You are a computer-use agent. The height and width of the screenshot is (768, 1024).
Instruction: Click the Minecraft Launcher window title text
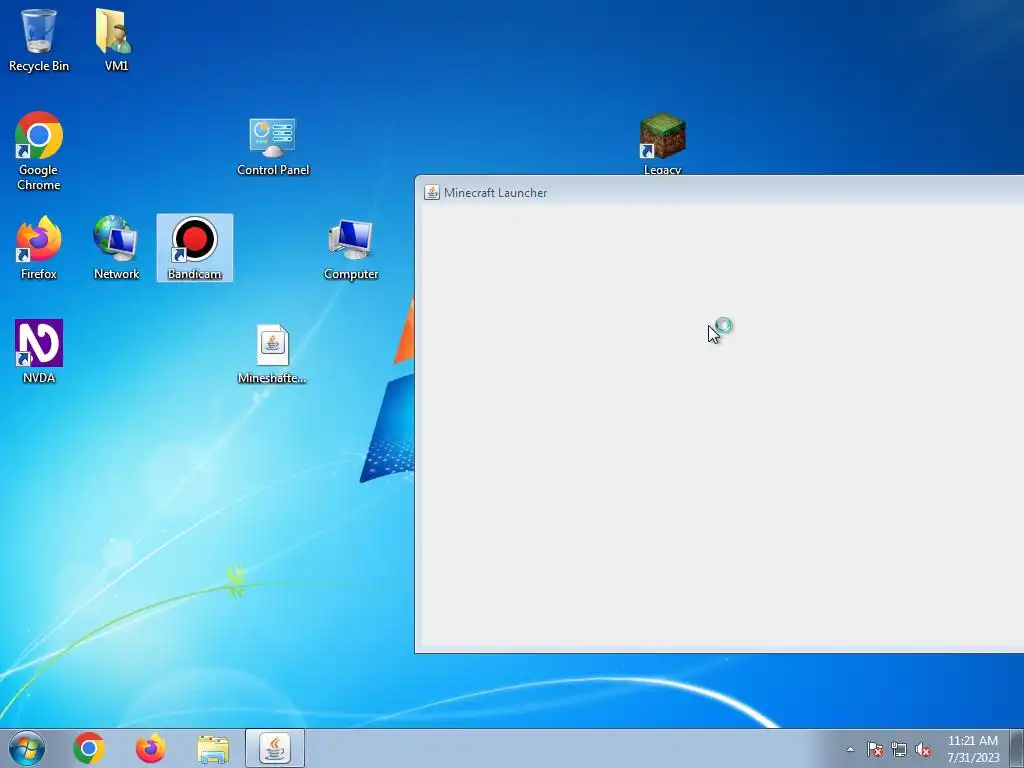click(496, 193)
